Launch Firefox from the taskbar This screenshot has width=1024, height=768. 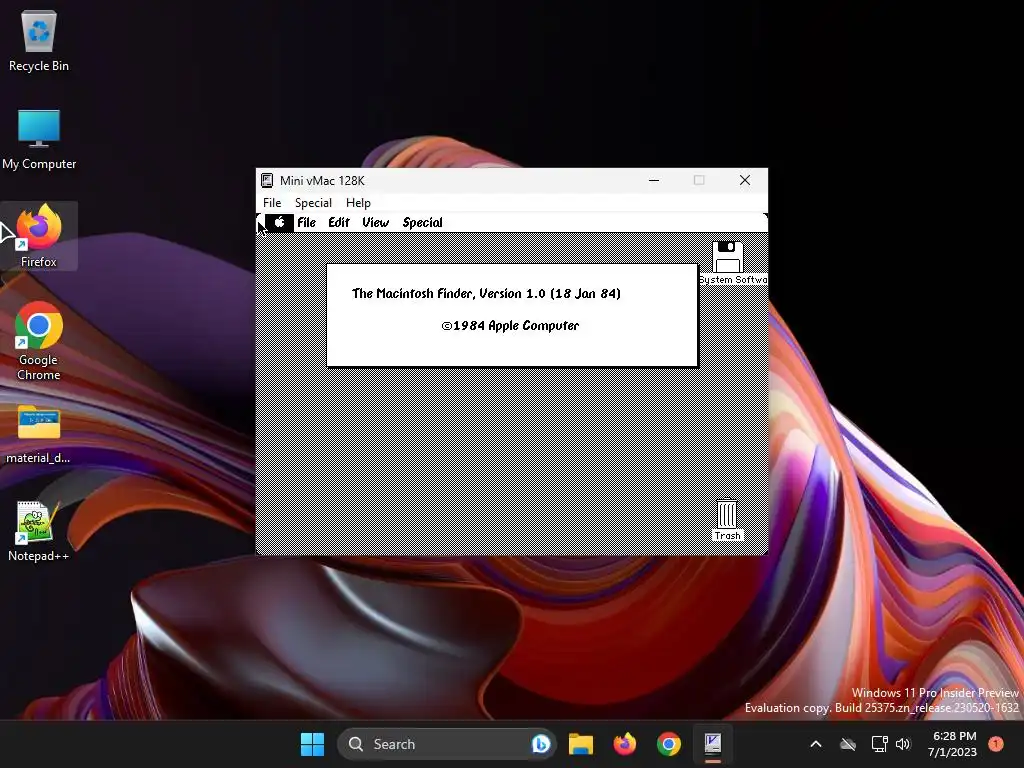625,744
